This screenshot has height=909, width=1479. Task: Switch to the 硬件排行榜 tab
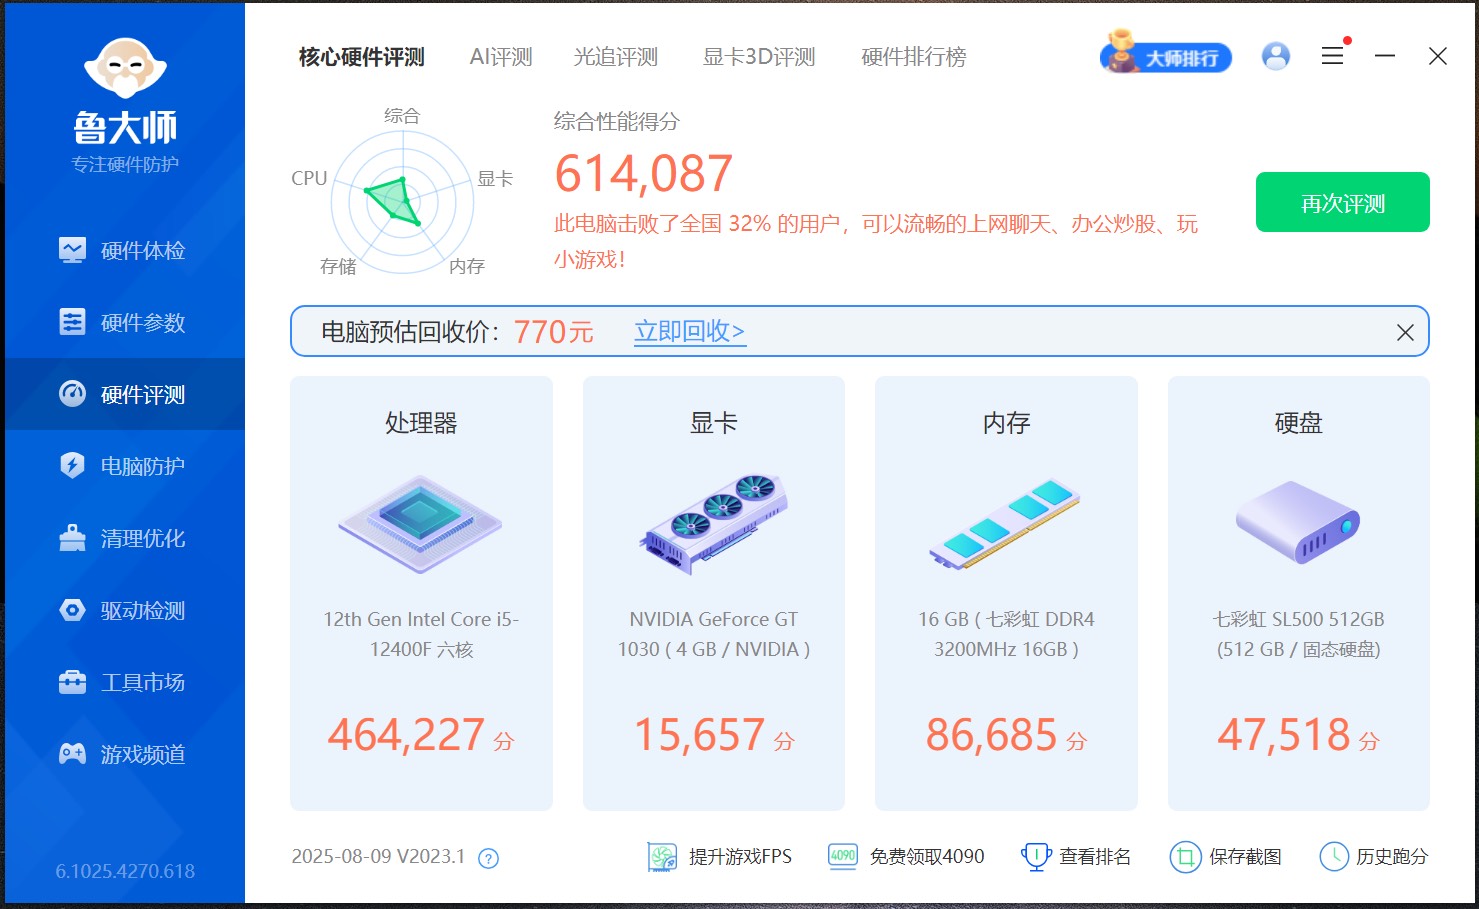tap(914, 57)
